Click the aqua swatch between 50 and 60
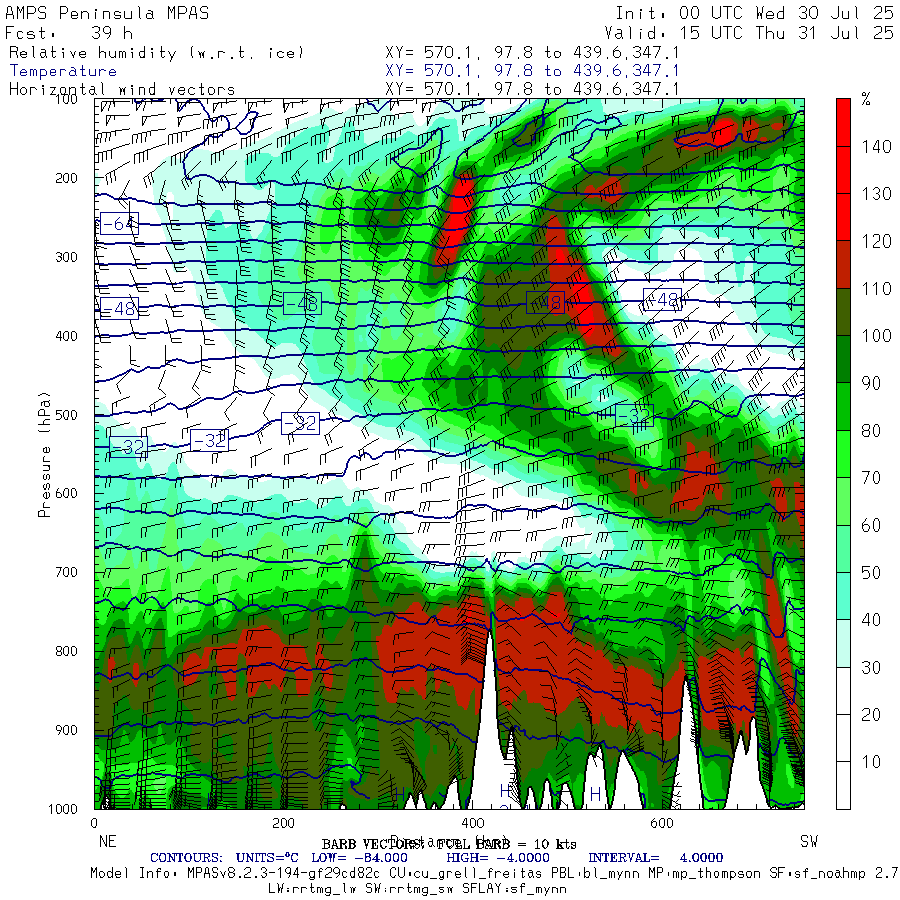 click(x=843, y=549)
